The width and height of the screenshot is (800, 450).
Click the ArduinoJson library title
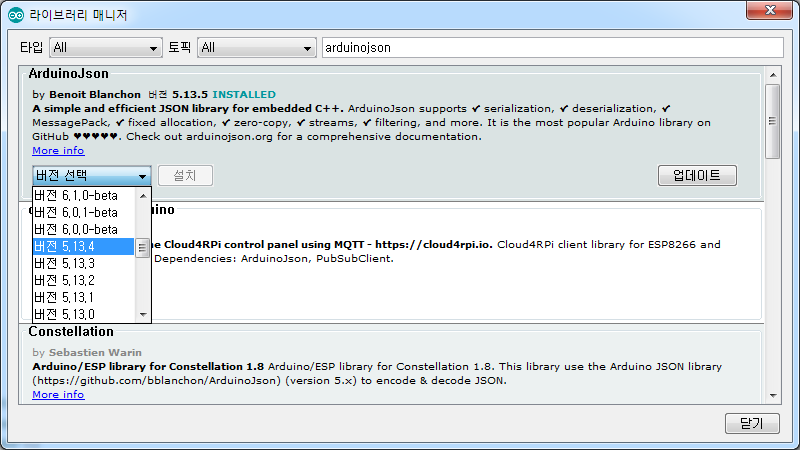pyautogui.click(x=68, y=73)
